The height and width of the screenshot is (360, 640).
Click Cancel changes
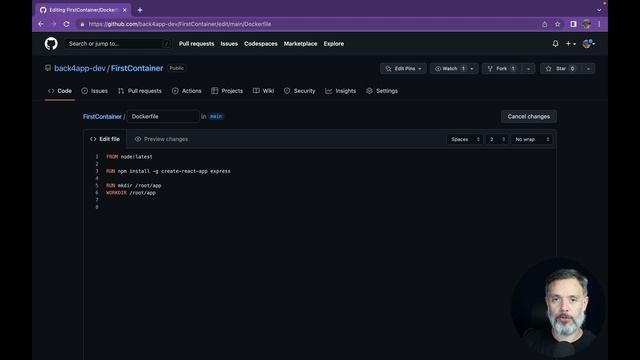(x=529, y=116)
